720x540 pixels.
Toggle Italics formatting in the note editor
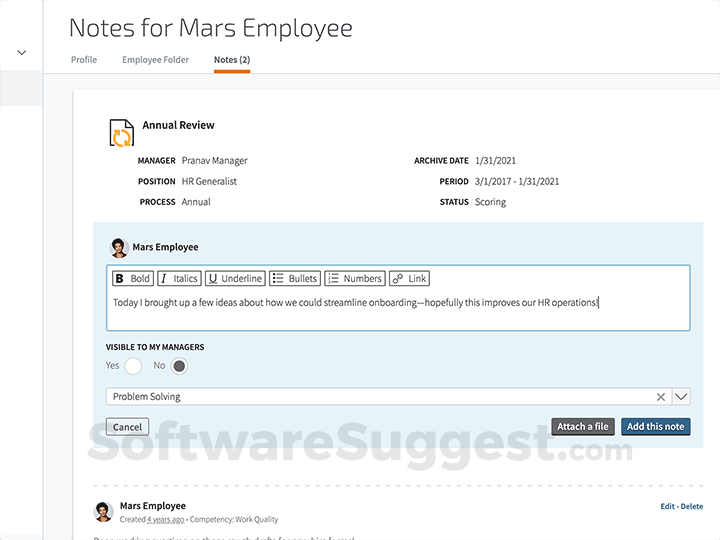click(179, 279)
